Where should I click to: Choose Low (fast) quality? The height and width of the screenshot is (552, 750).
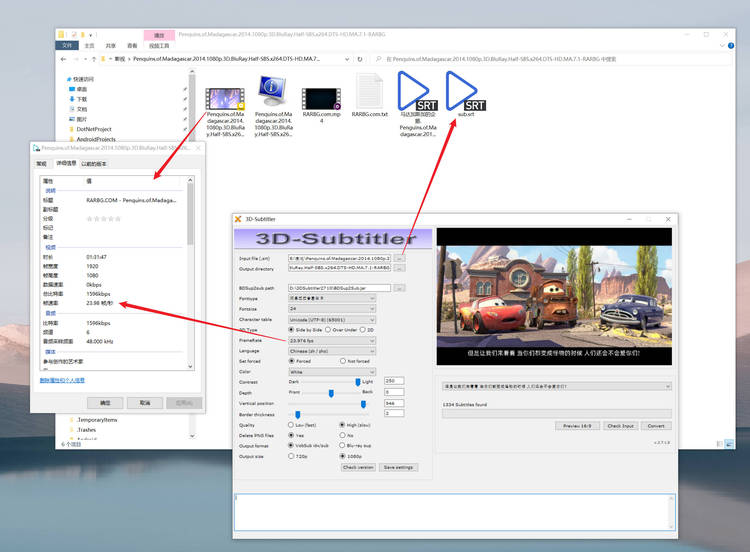pos(291,425)
